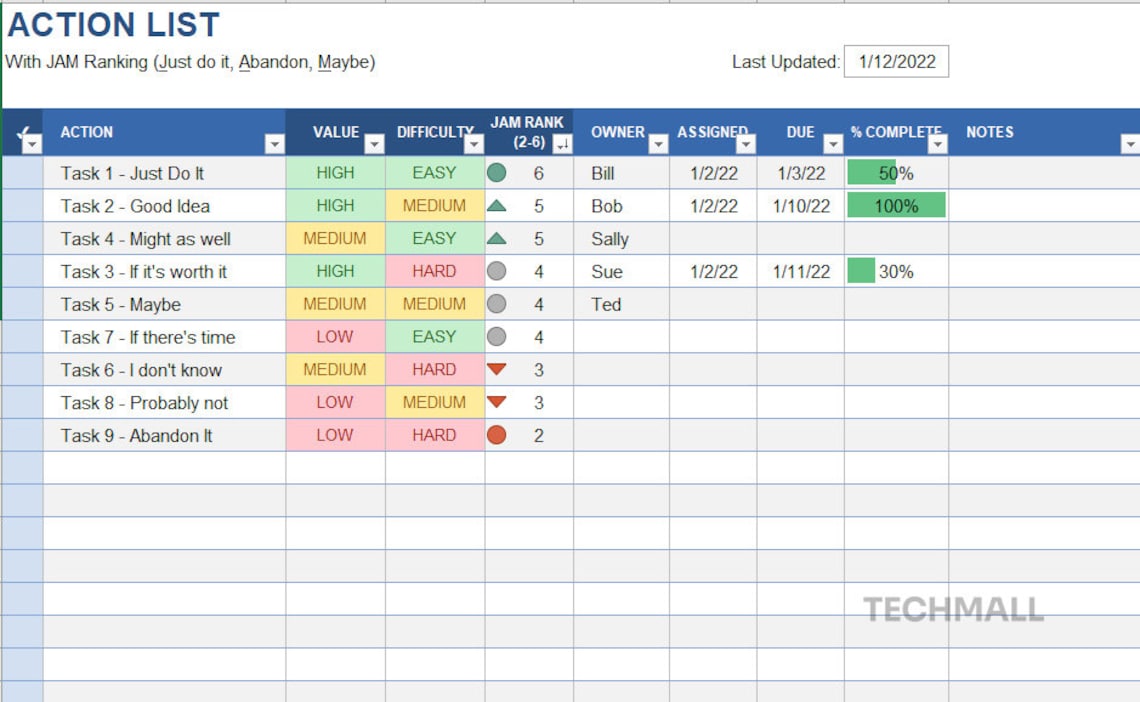1140x702 pixels.
Task: Select the 100% progress bar for Task 2
Action: tap(896, 206)
